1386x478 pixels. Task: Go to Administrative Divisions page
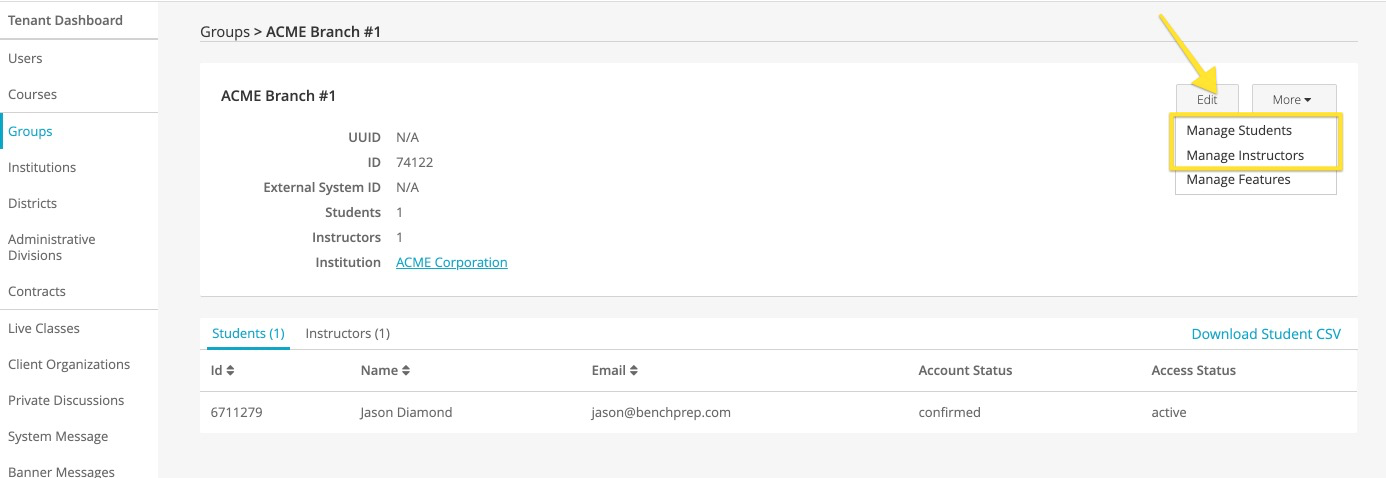52,247
